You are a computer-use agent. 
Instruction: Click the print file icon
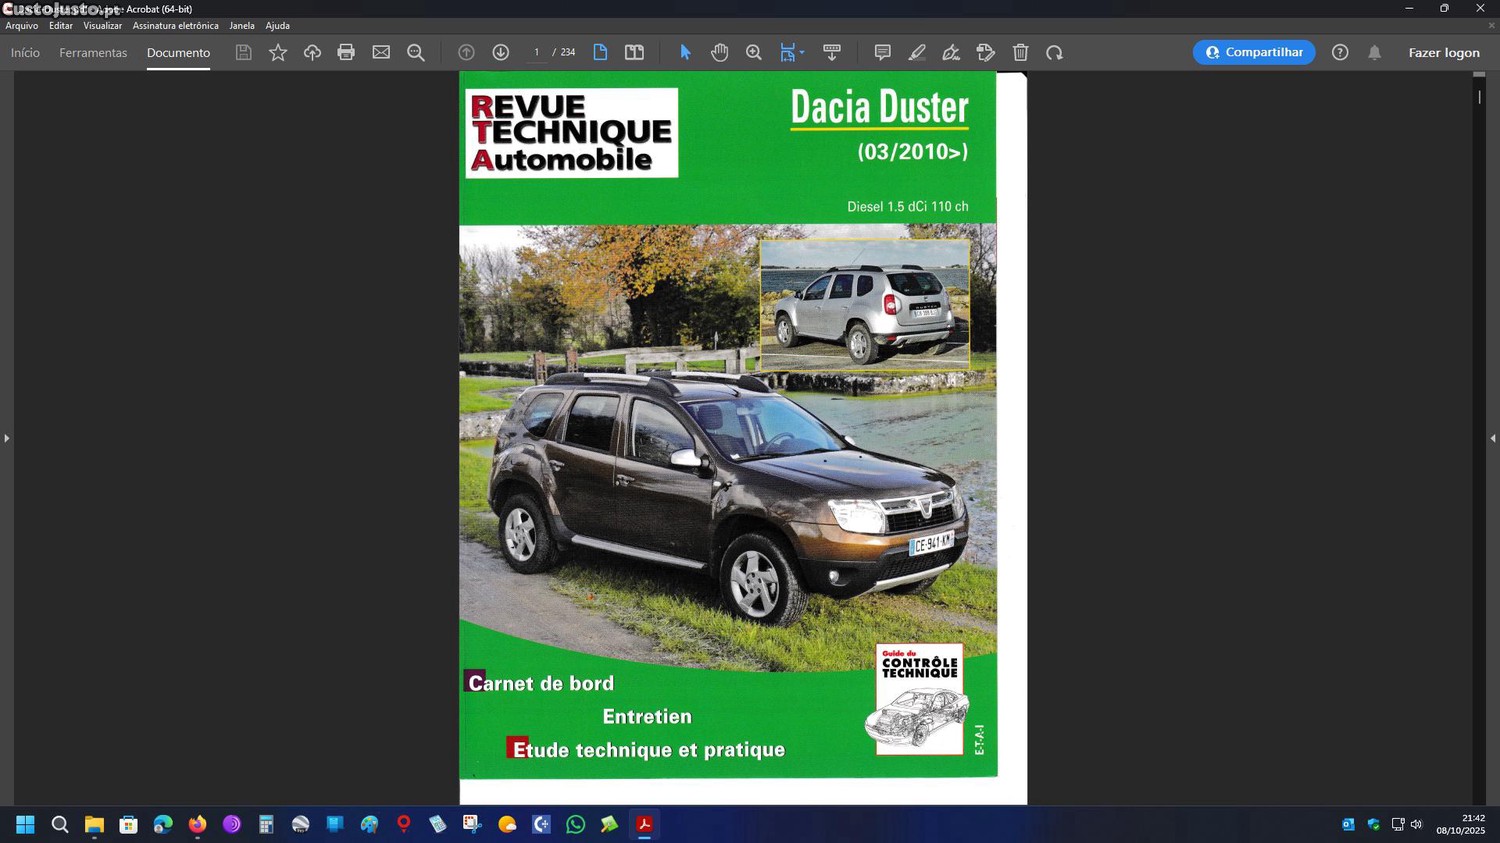click(x=346, y=53)
